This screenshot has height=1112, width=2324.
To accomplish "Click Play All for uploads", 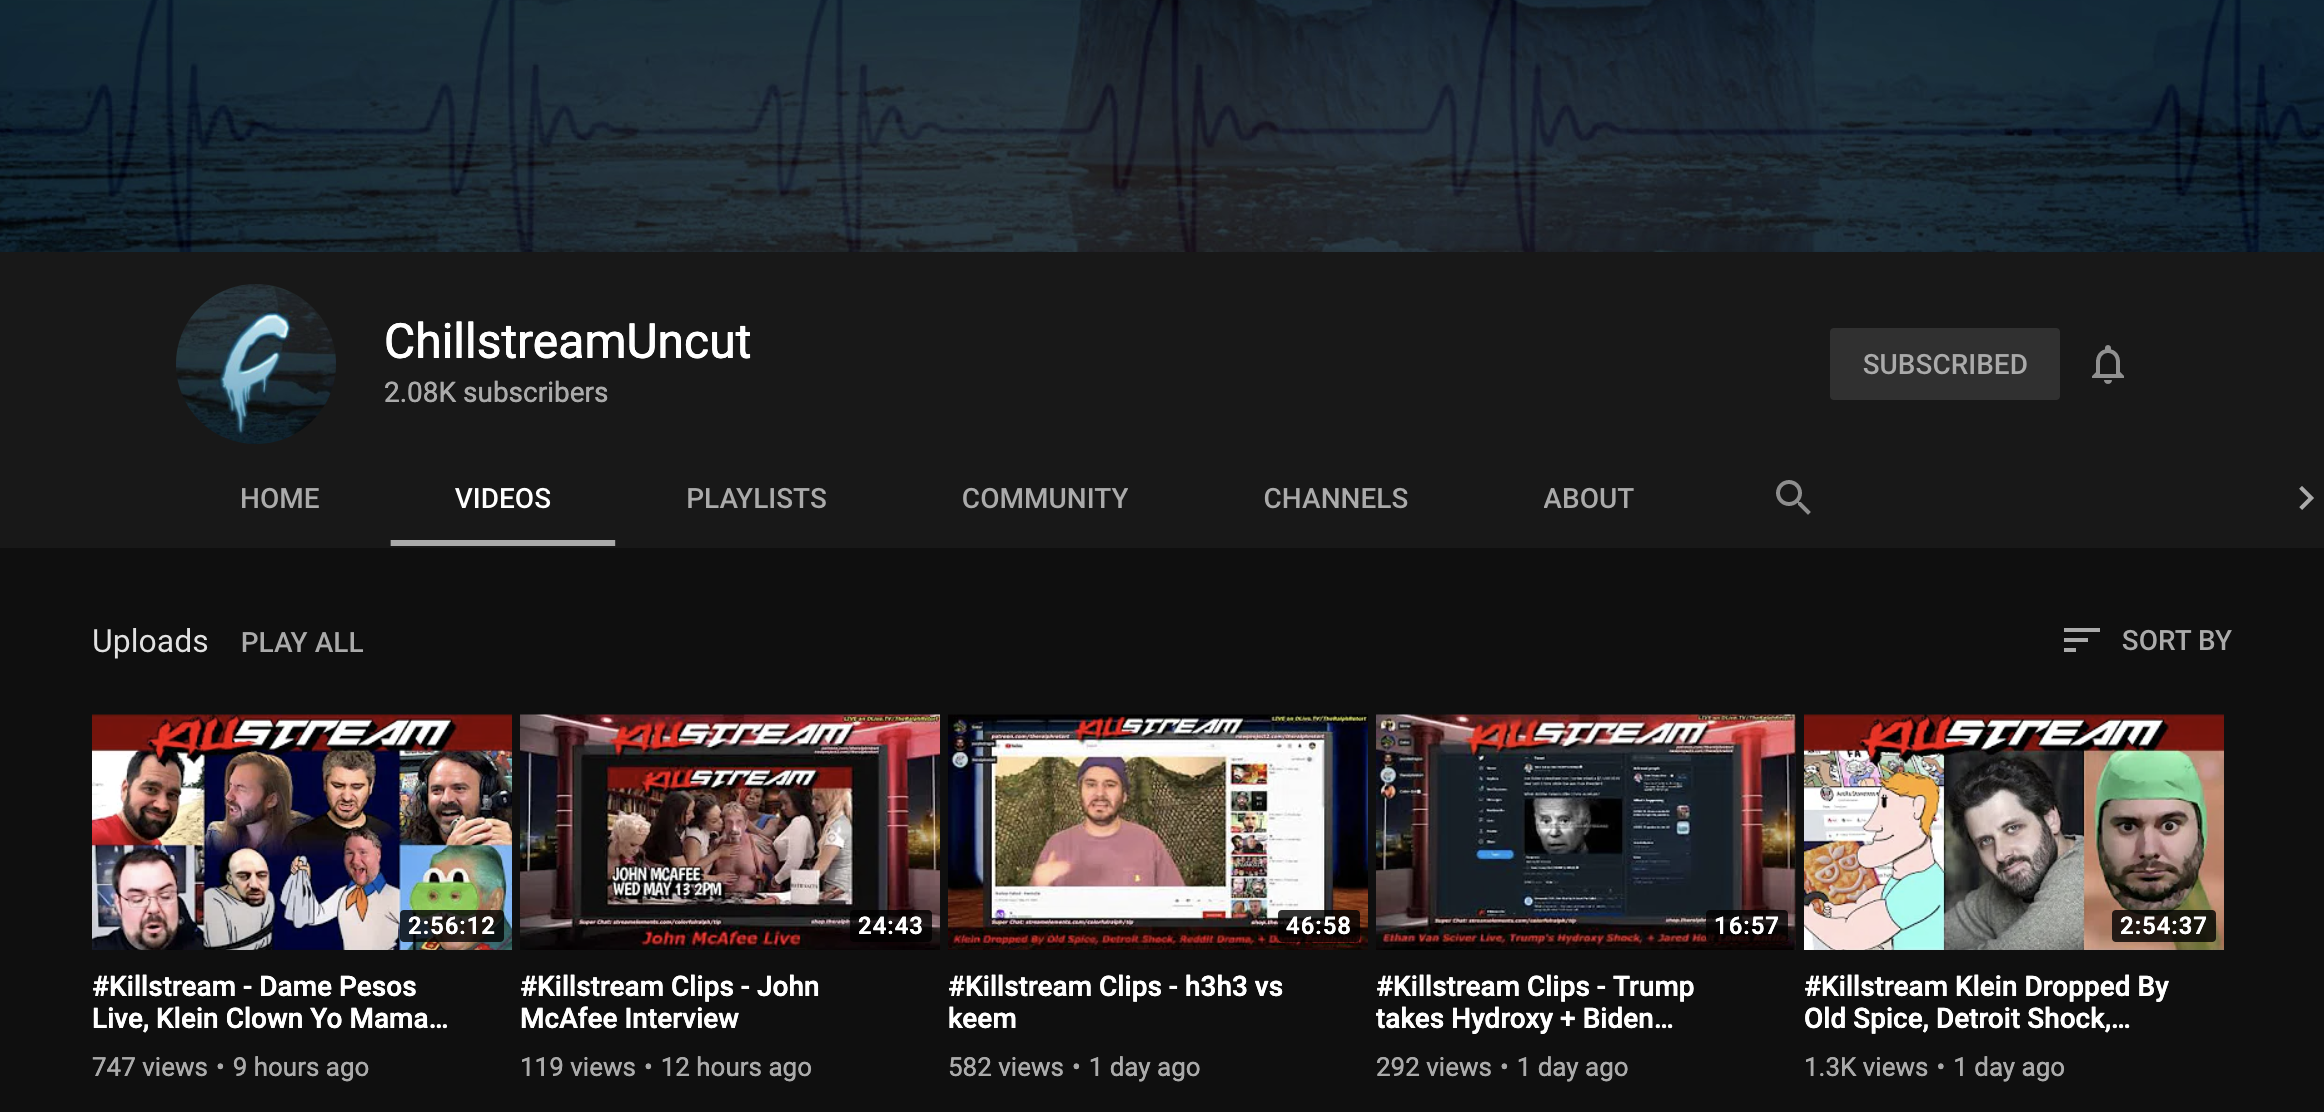I will click(302, 642).
